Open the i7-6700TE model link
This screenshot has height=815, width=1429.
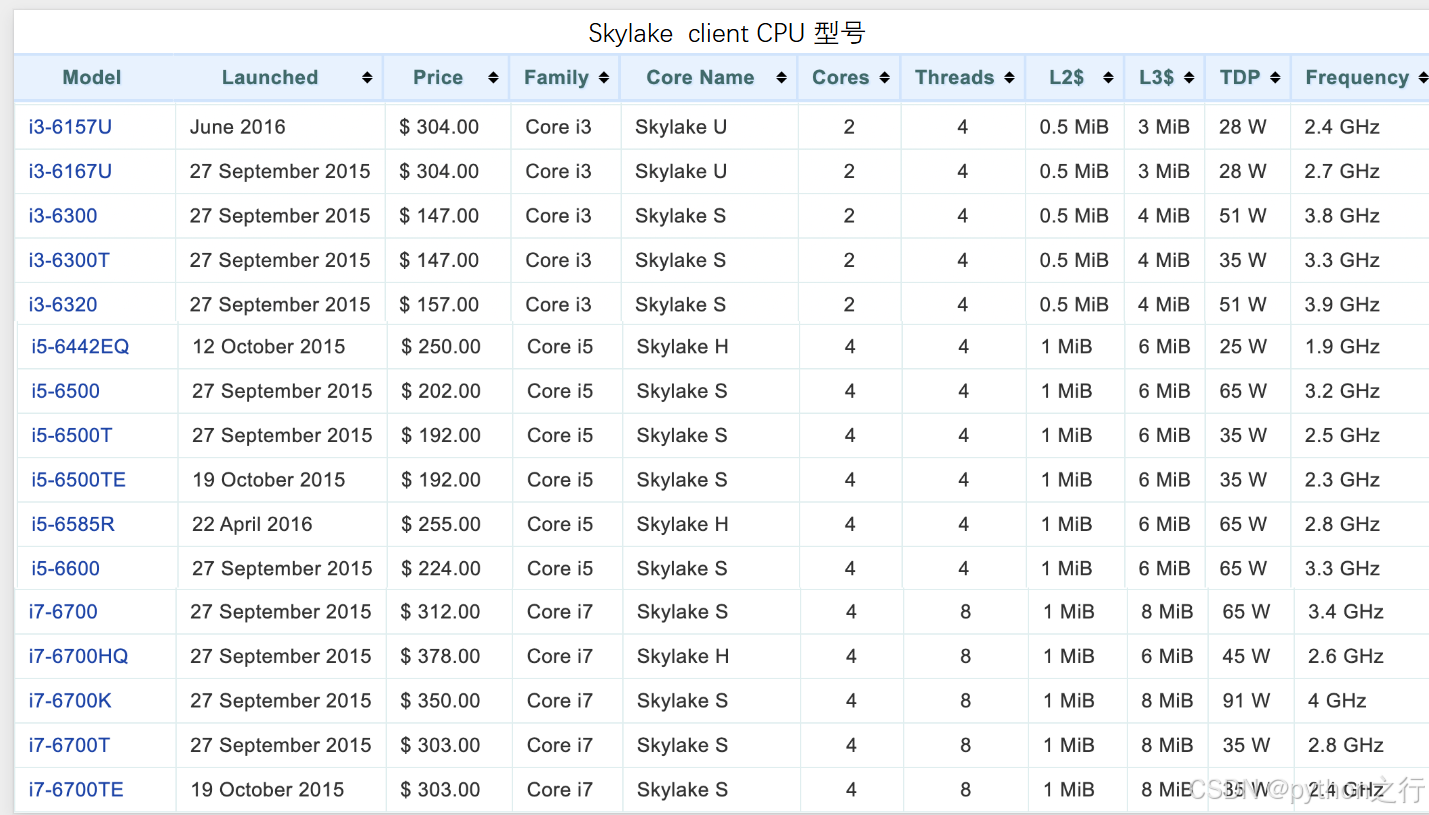(76, 790)
